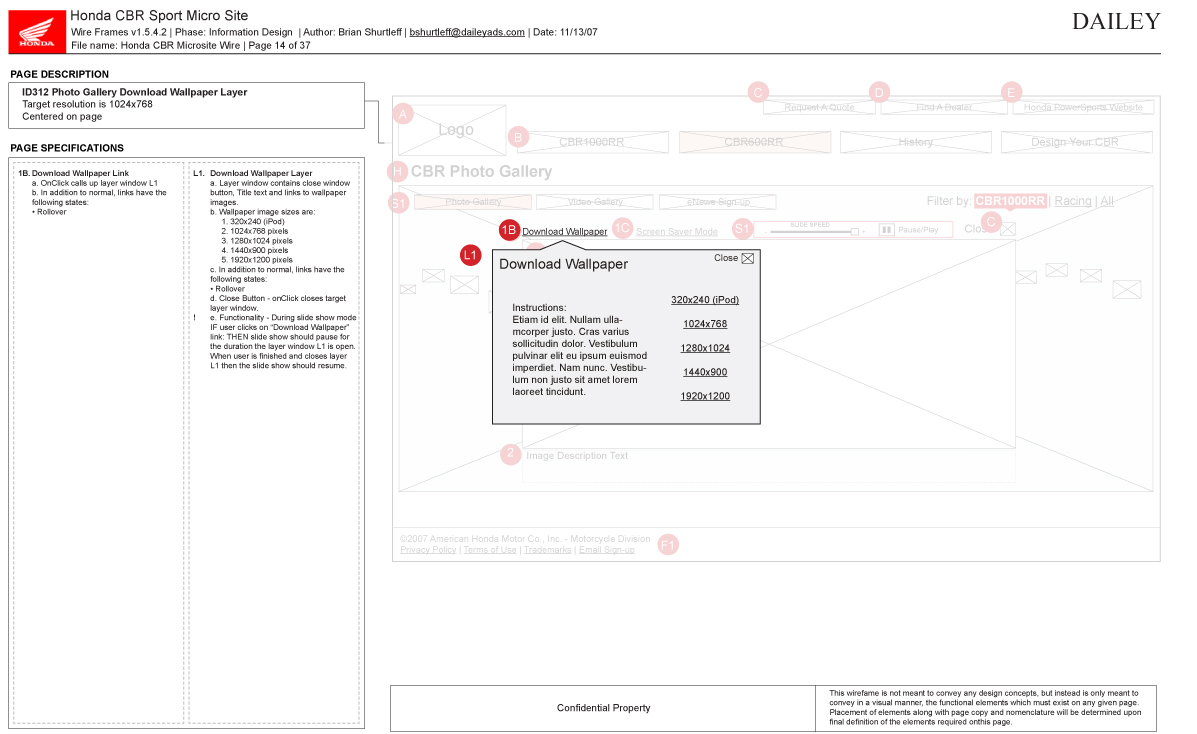Open the CBR1000RR navigation tab
The height and width of the screenshot is (734, 1197).
(x=592, y=142)
